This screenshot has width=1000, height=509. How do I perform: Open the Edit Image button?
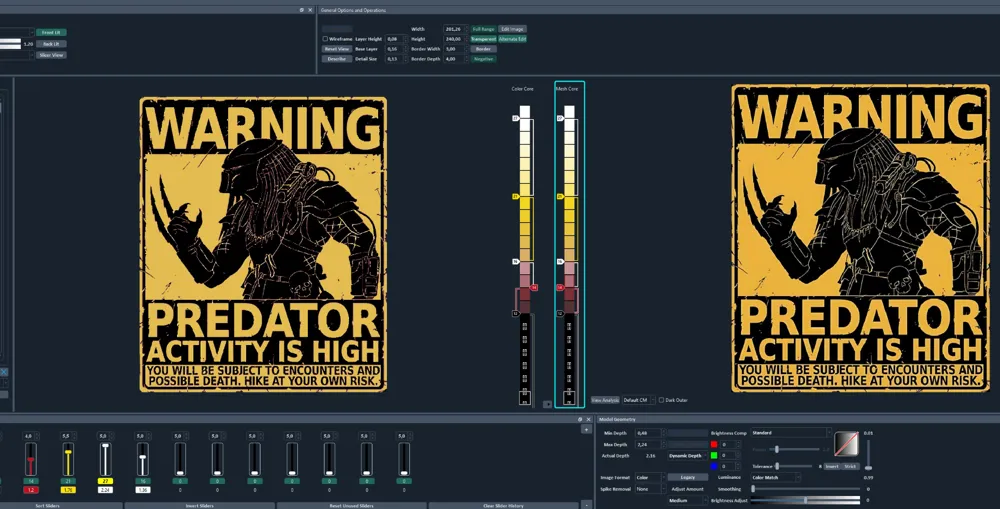(512, 29)
